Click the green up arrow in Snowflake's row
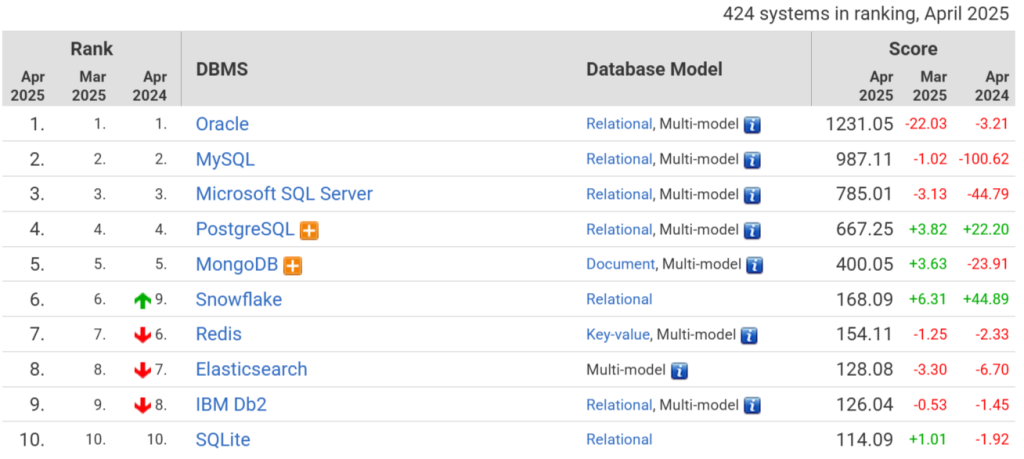The image size is (1024, 459). [x=143, y=300]
